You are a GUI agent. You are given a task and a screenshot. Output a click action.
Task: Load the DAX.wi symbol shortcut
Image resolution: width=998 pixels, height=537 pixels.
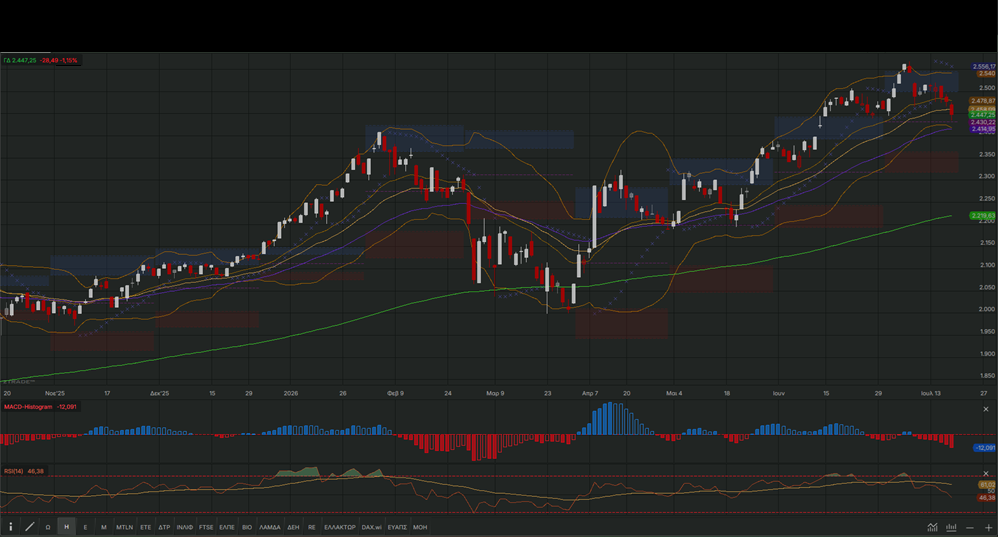point(372,527)
